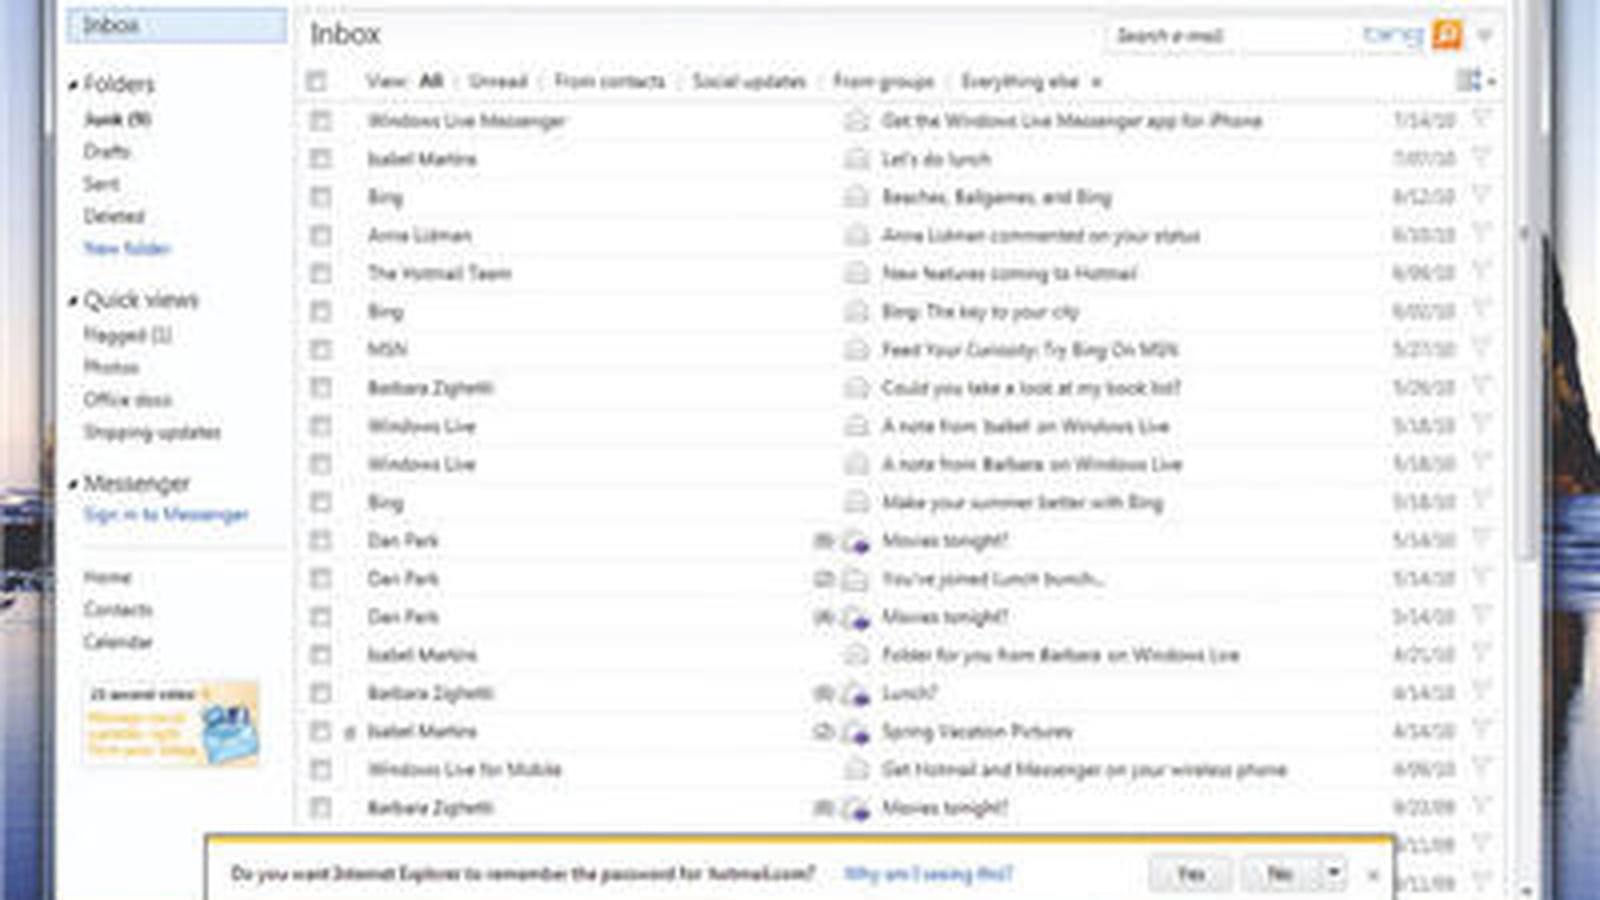
Task: Click envelope icon for "Could you take a look" email
Action: click(x=856, y=388)
